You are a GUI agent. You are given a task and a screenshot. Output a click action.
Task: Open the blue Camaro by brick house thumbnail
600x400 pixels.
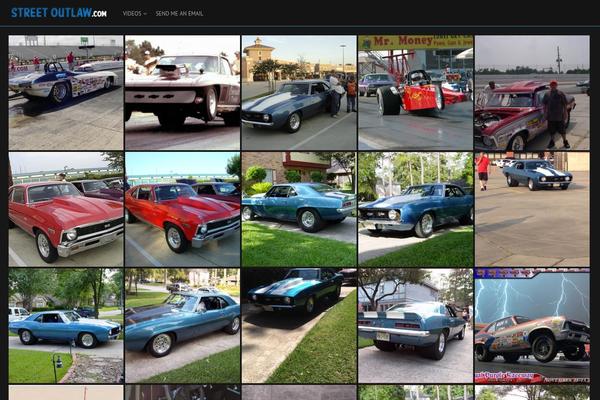[299, 209]
